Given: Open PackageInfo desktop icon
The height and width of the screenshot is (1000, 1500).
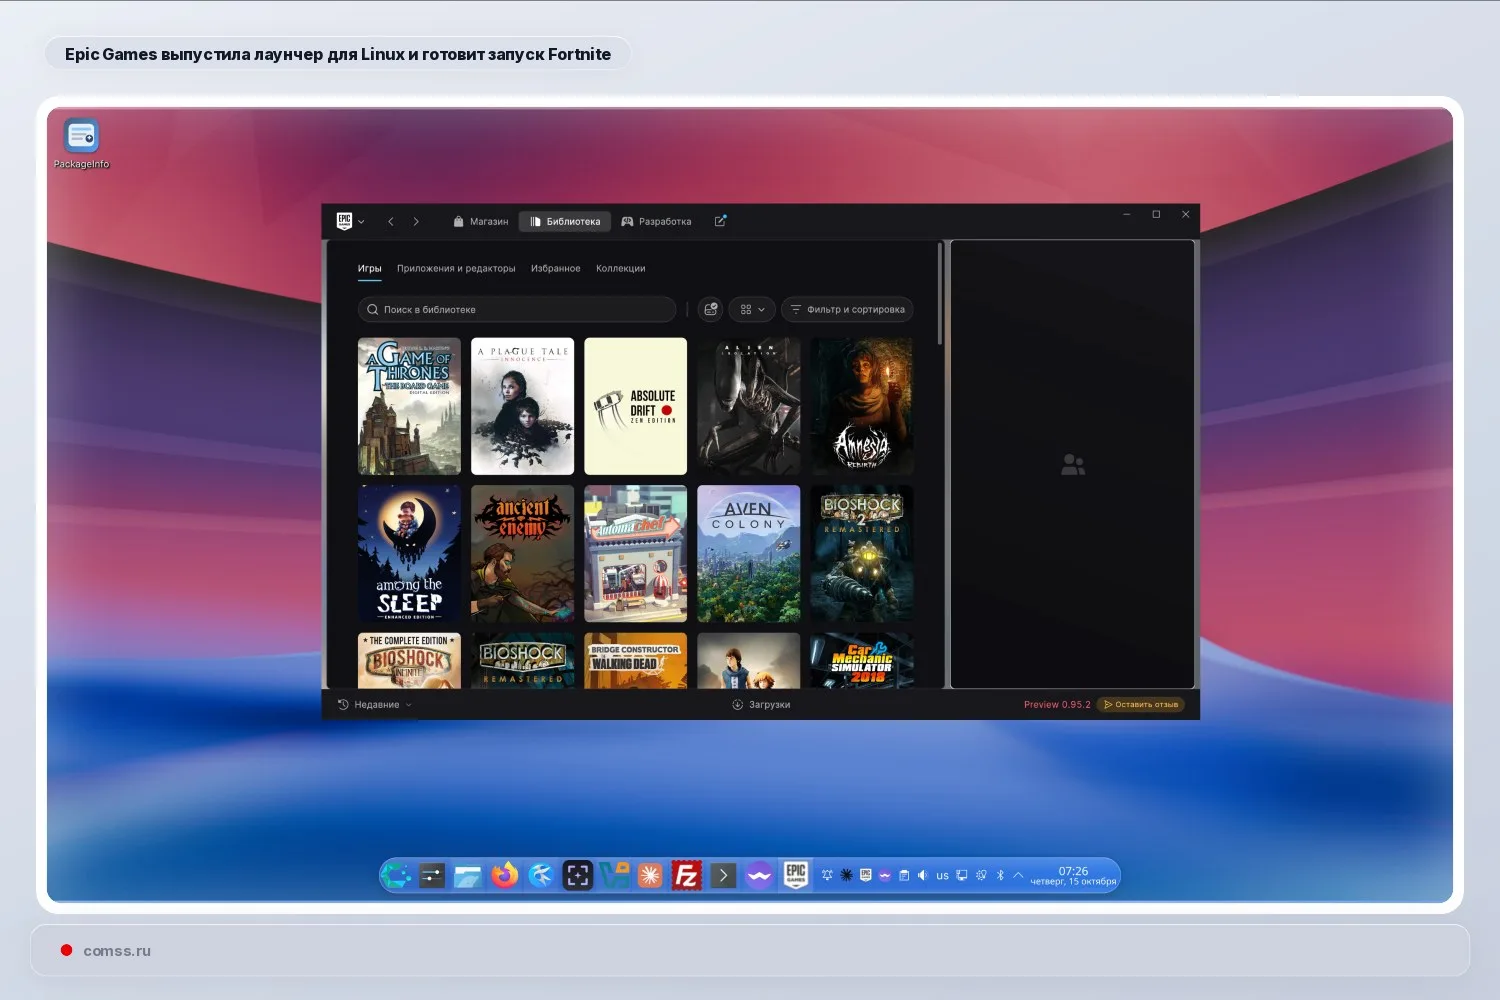Looking at the screenshot, I should (81, 144).
